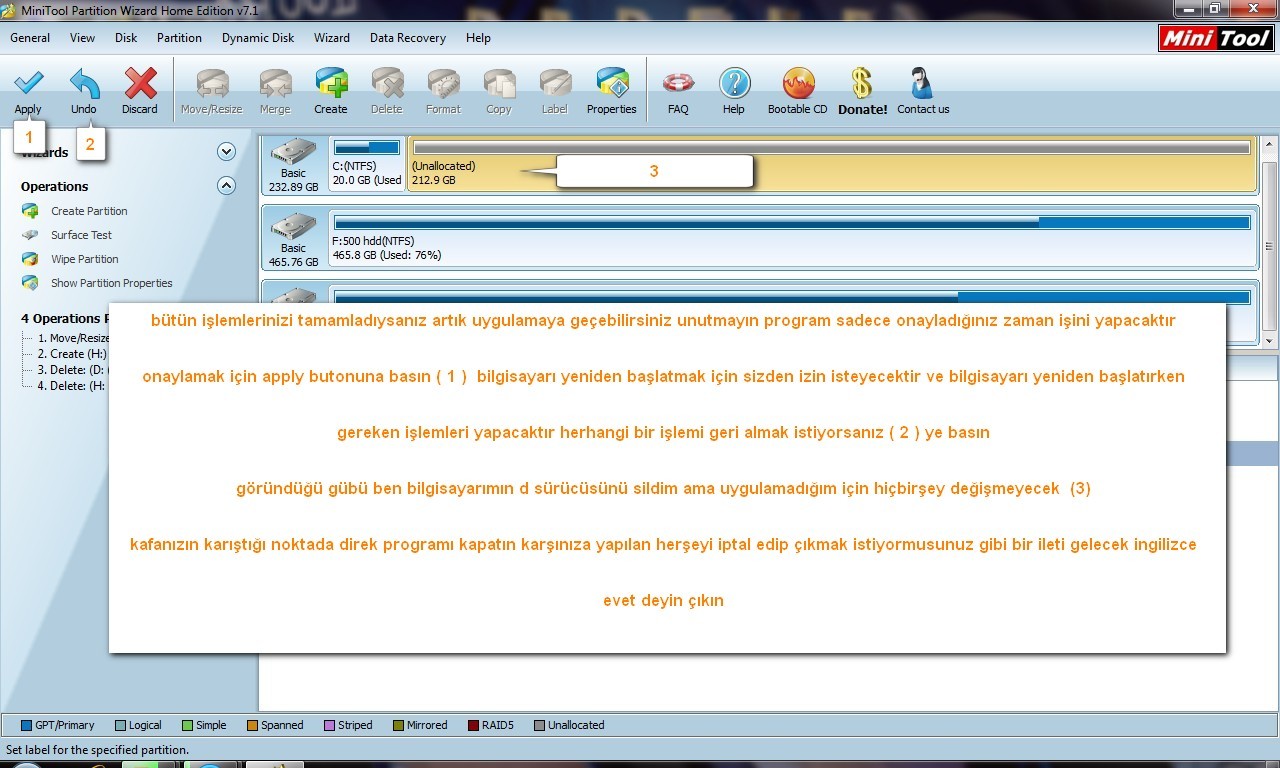1280x768 pixels.
Task: Open the General menu
Action: click(x=30, y=38)
